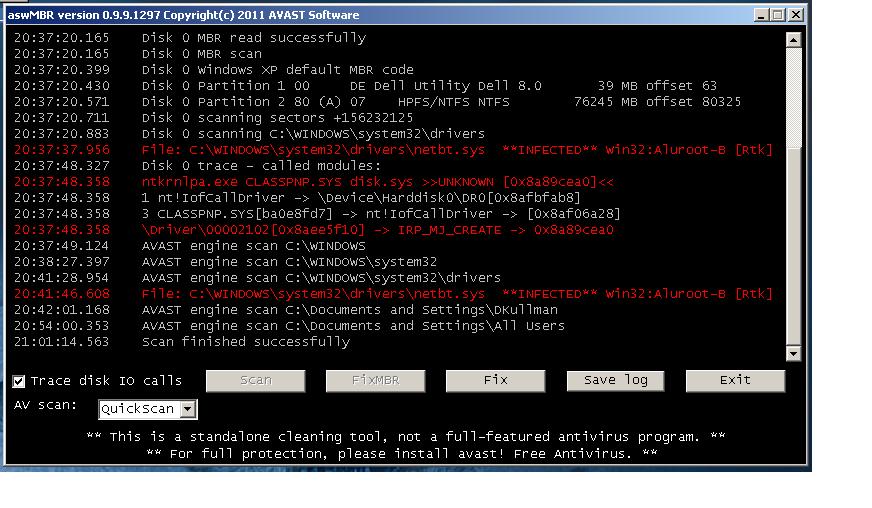Select 'AVAST engine scan C:\WINDOWS' line at 20:37:49.124
This screenshot has width=872, height=508.
coord(190,246)
